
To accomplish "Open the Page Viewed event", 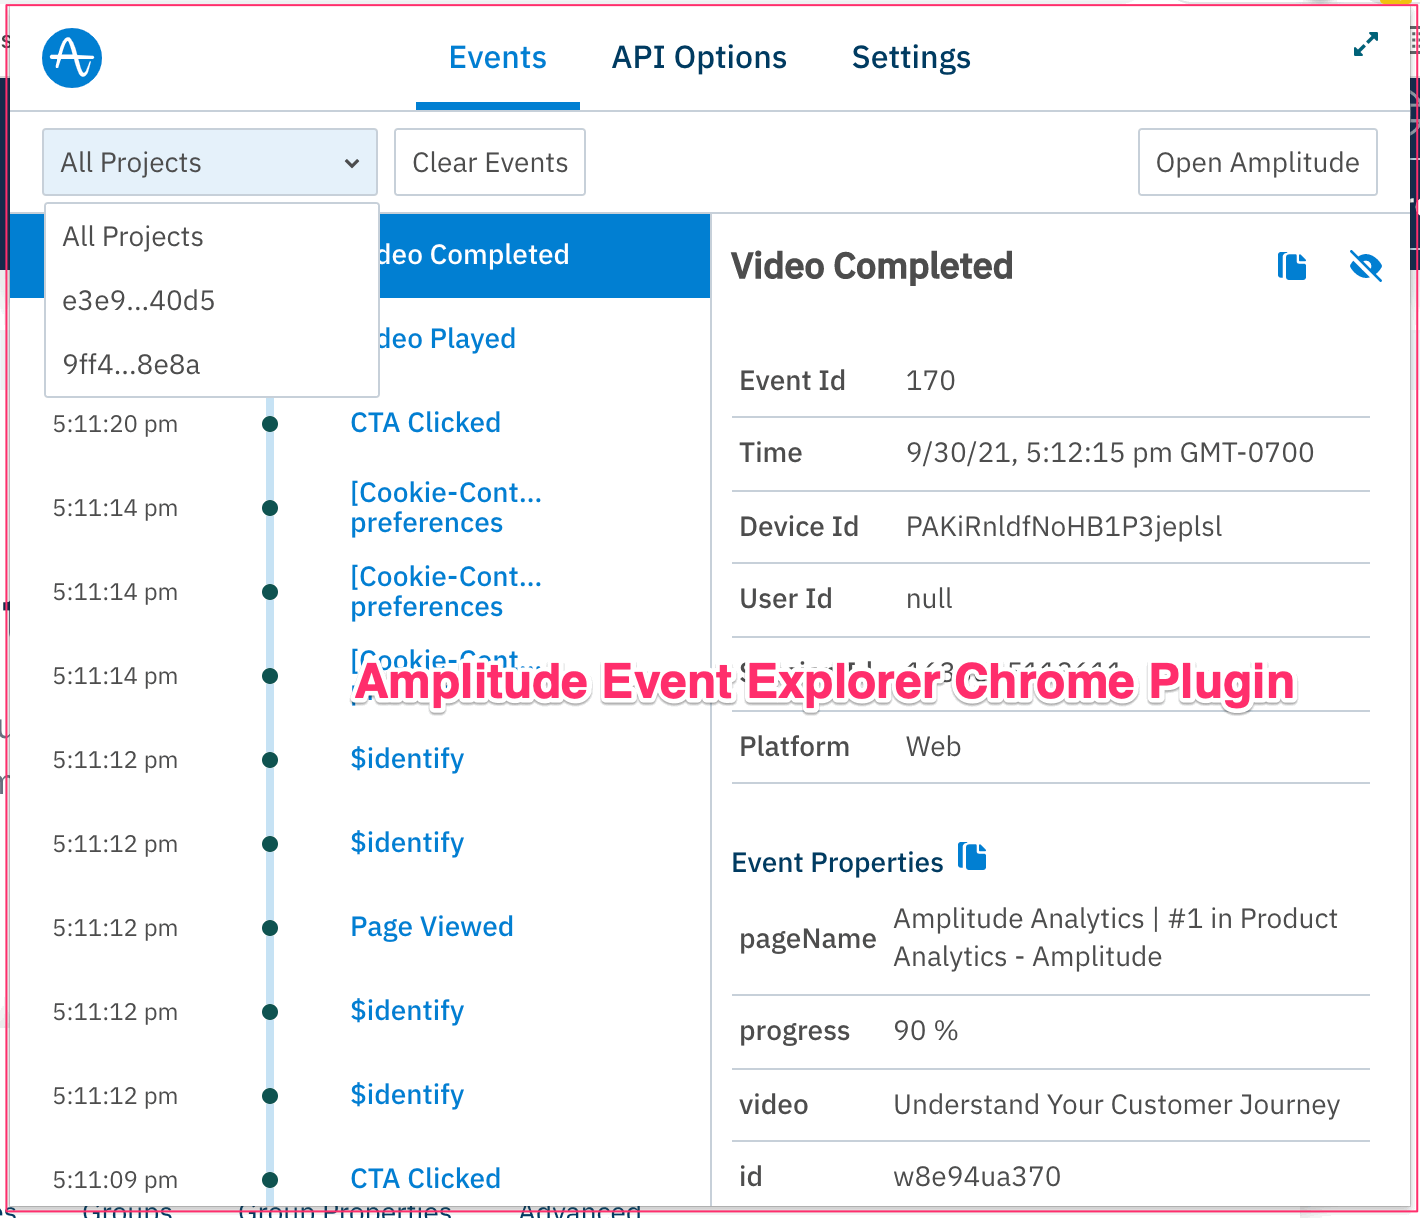I will [x=432, y=927].
